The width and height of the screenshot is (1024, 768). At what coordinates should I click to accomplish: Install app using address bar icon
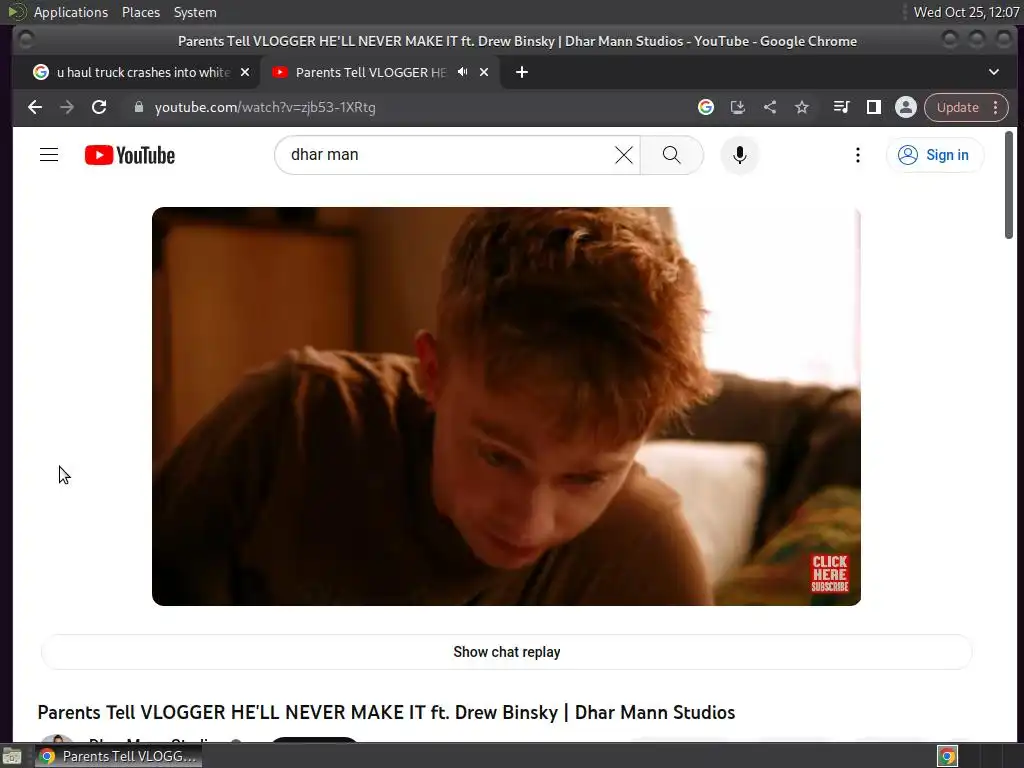737,107
